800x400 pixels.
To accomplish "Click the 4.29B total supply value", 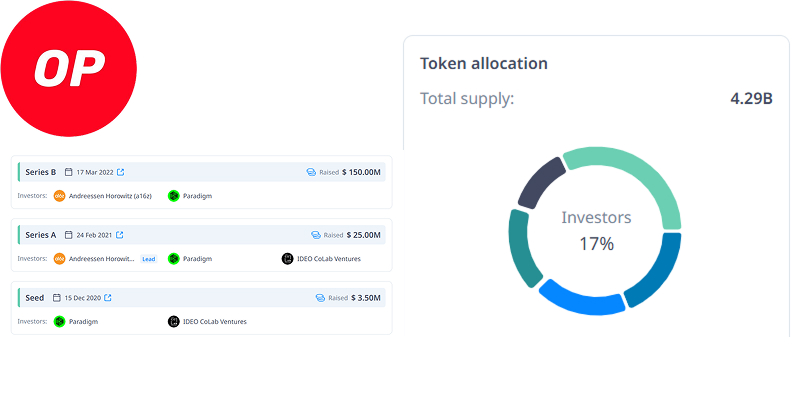I will coord(753,99).
